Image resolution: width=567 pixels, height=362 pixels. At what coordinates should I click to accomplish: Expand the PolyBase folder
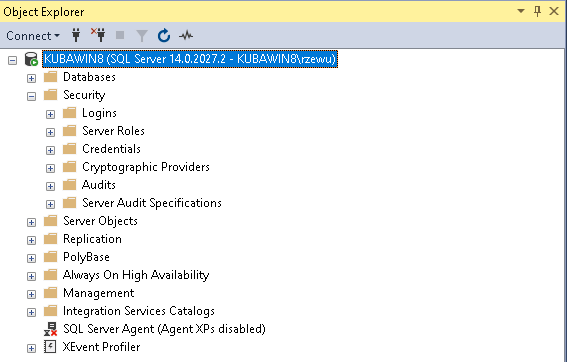(31, 259)
